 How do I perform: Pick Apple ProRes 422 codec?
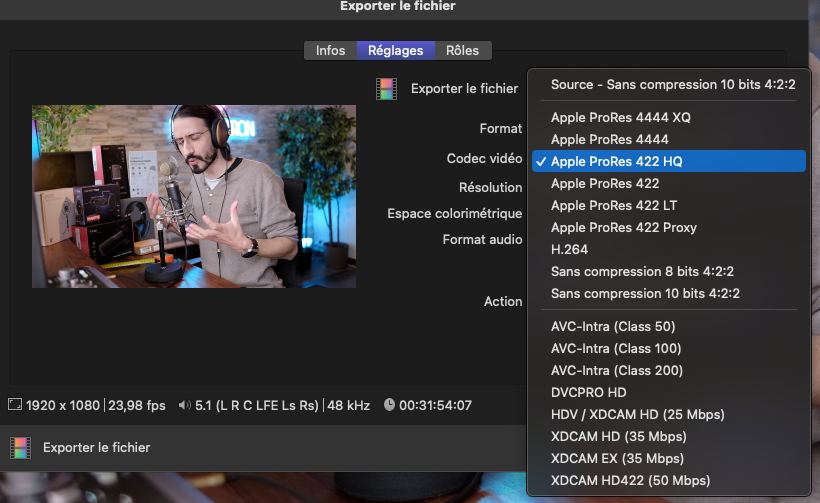click(669, 184)
